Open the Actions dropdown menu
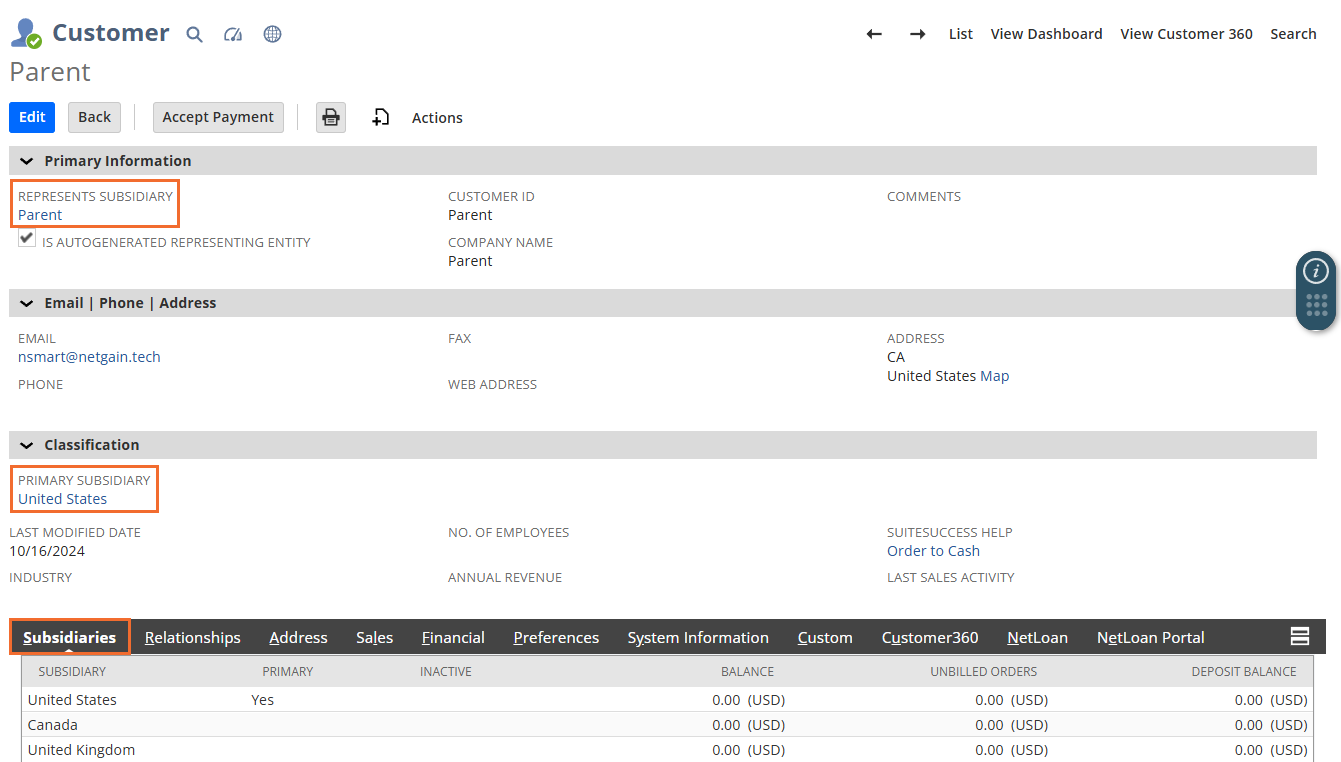1341x762 pixels. (x=437, y=118)
